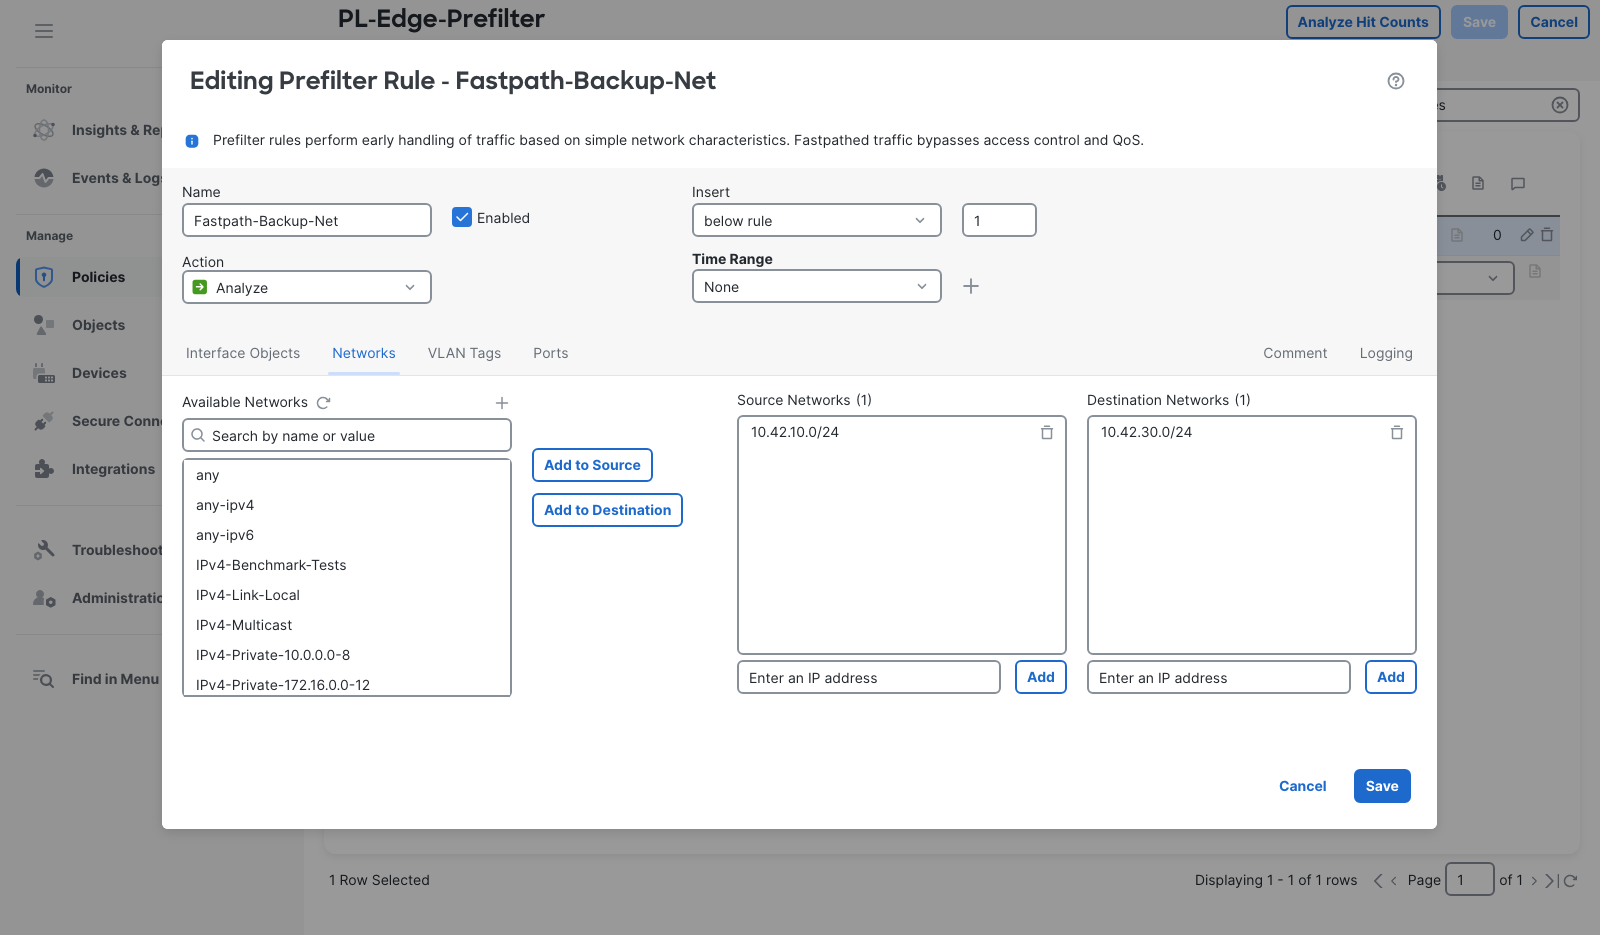
Task: Switch to the Interface Objects tab
Action: pyautogui.click(x=243, y=353)
